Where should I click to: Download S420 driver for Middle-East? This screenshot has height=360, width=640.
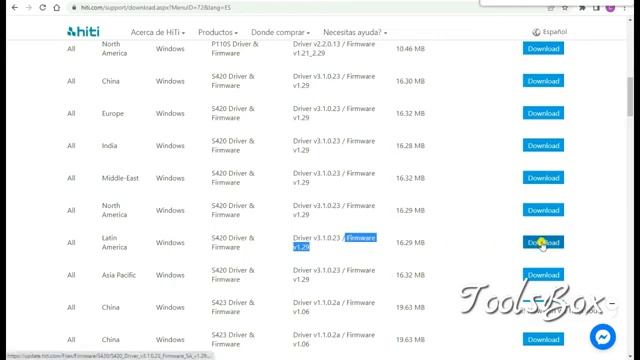tap(543, 178)
